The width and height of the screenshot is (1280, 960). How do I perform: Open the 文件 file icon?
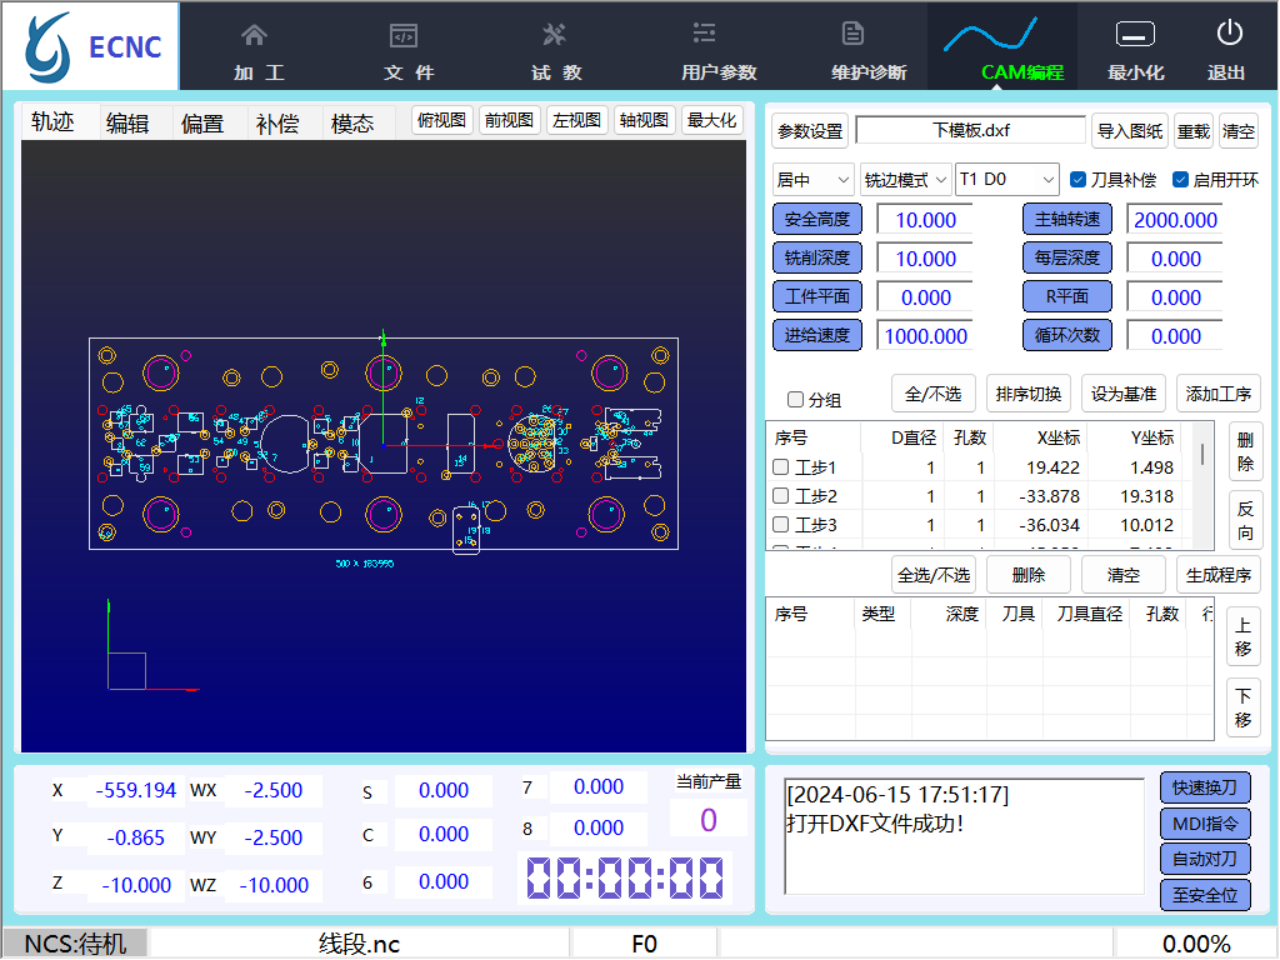coord(403,36)
